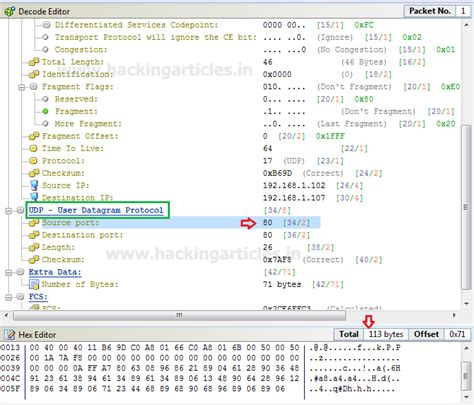Click the Protocol field icon
474x405 pixels.
33,161
